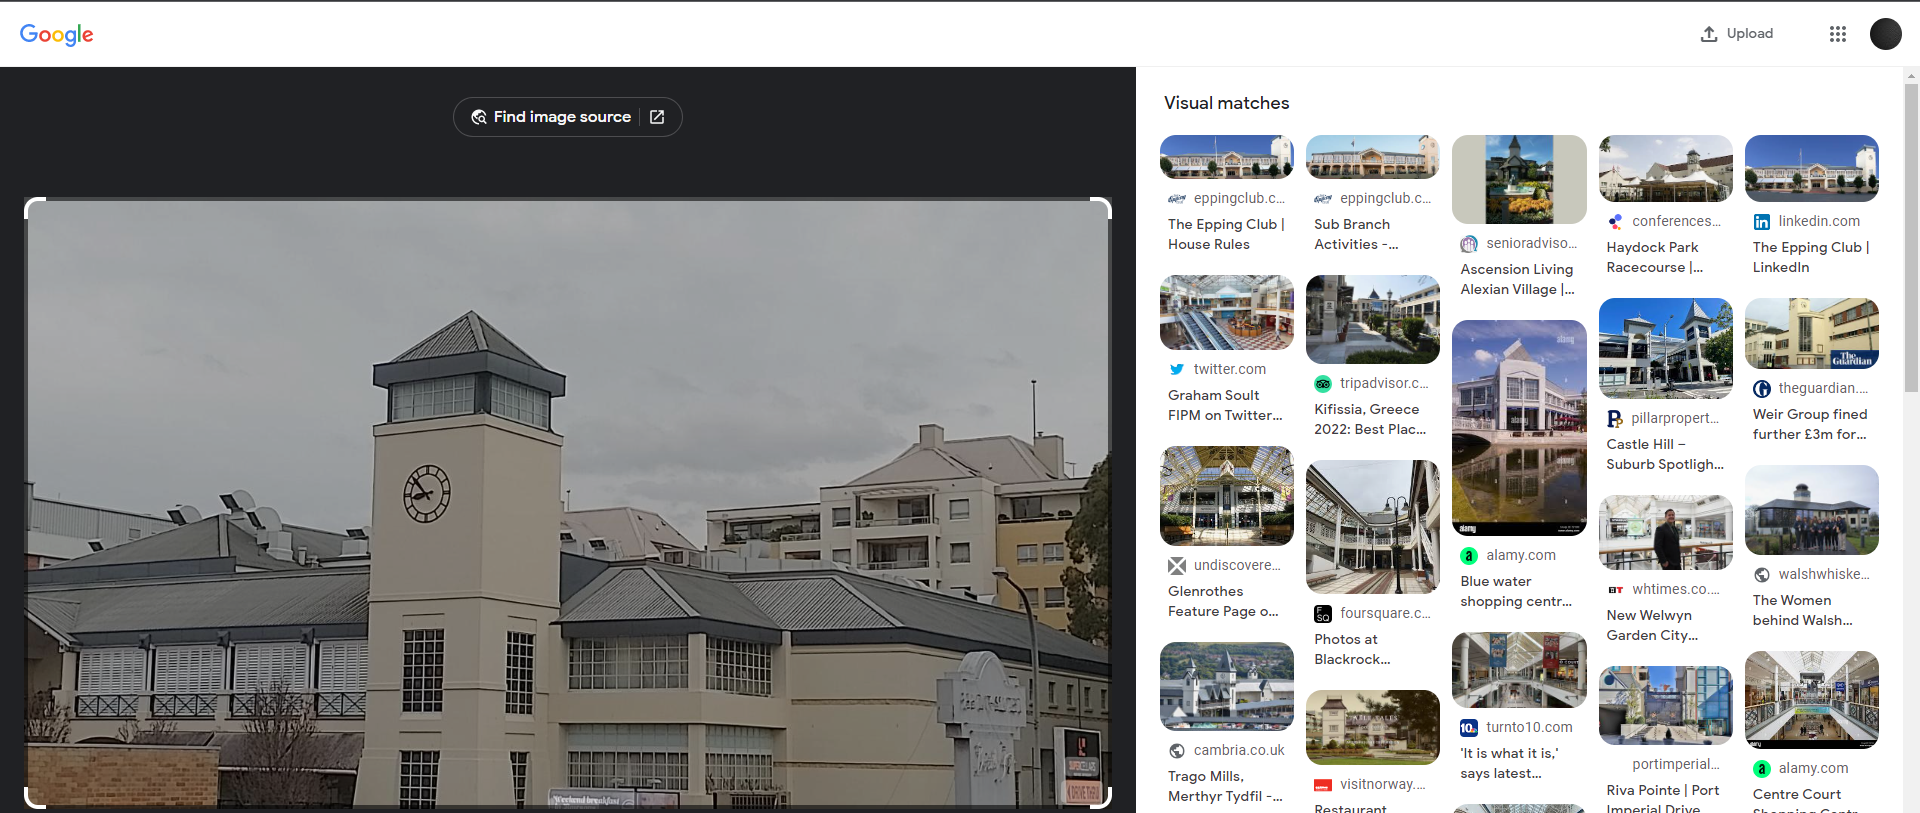Open visitnorway restaurant thumbnail
This screenshot has width=1920, height=813.
[x=1373, y=727]
